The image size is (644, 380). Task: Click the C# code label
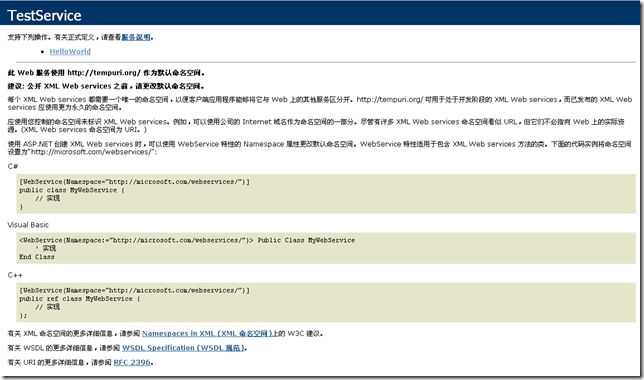(13, 166)
